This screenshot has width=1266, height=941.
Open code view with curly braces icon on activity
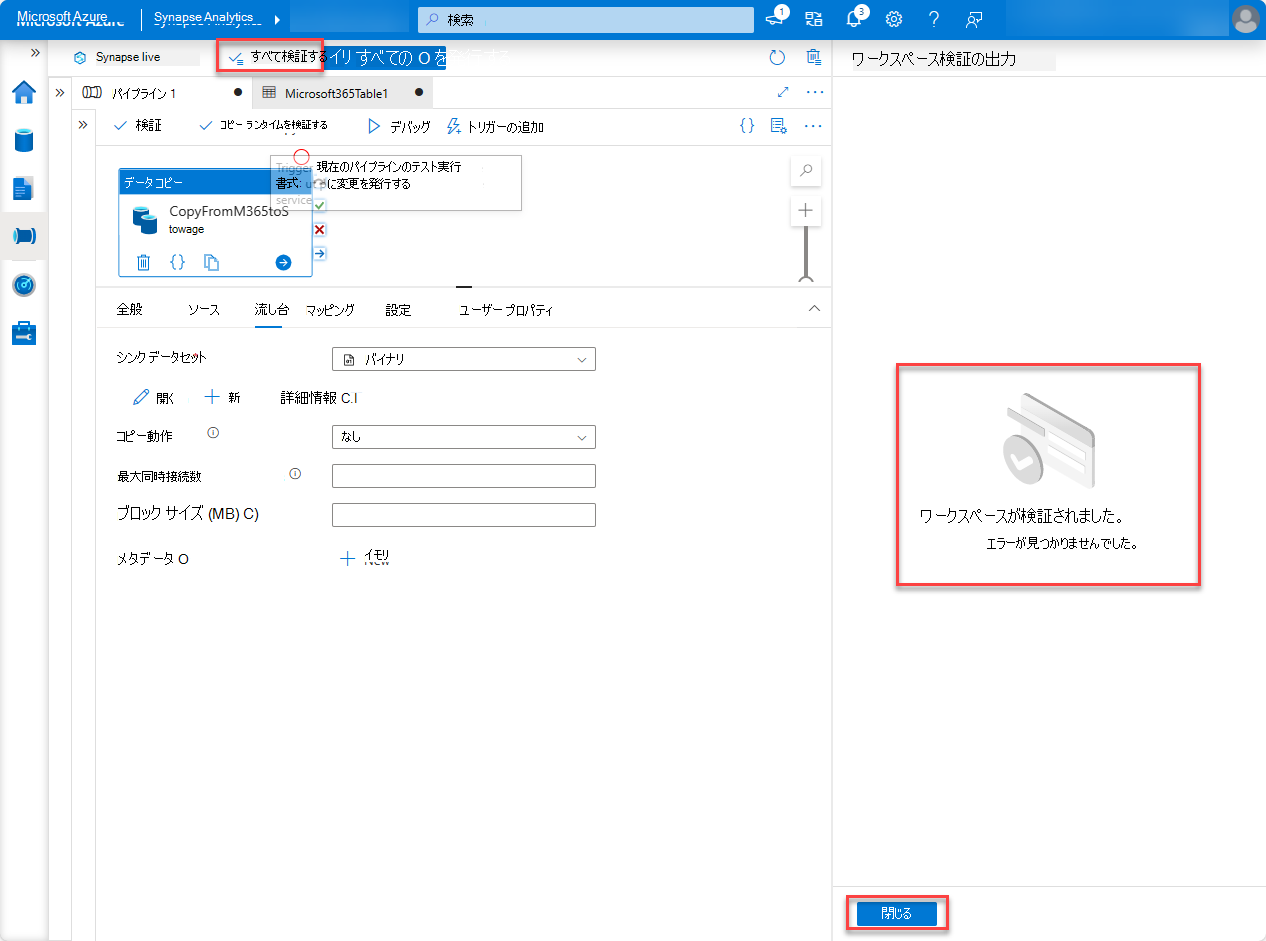tap(177, 262)
